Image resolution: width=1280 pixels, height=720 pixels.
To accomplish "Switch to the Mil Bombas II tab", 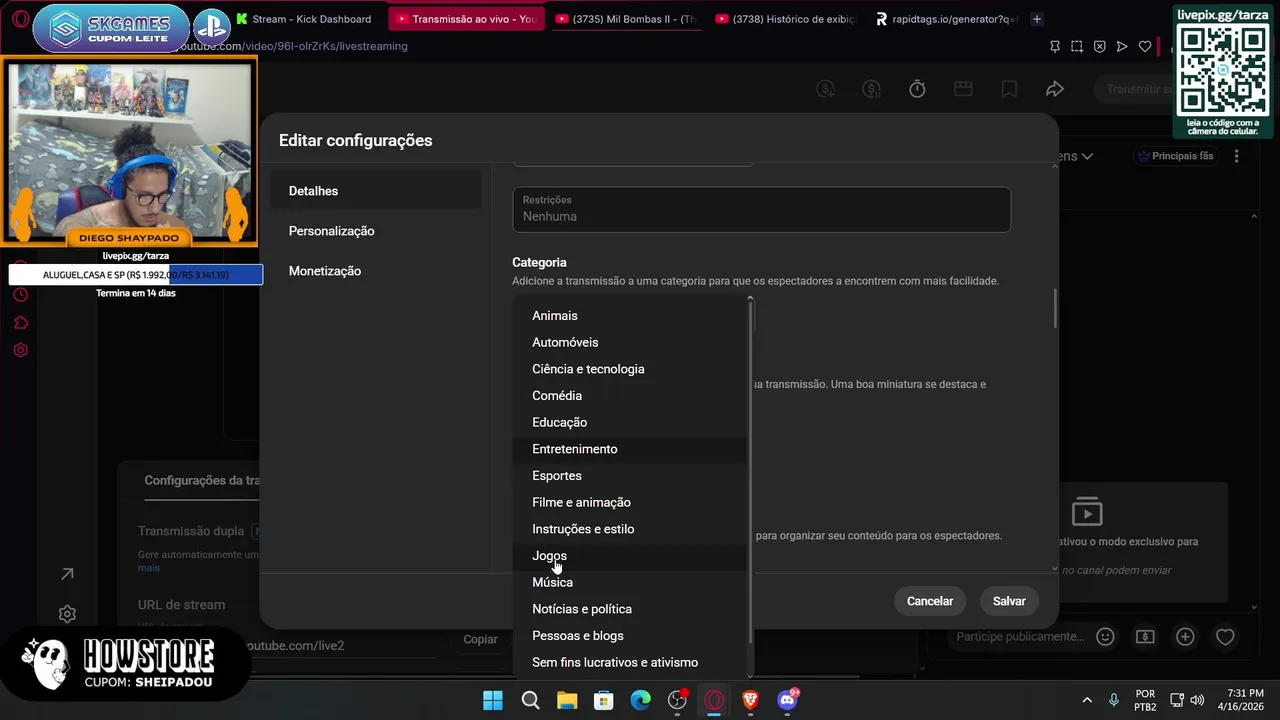I will point(625,19).
